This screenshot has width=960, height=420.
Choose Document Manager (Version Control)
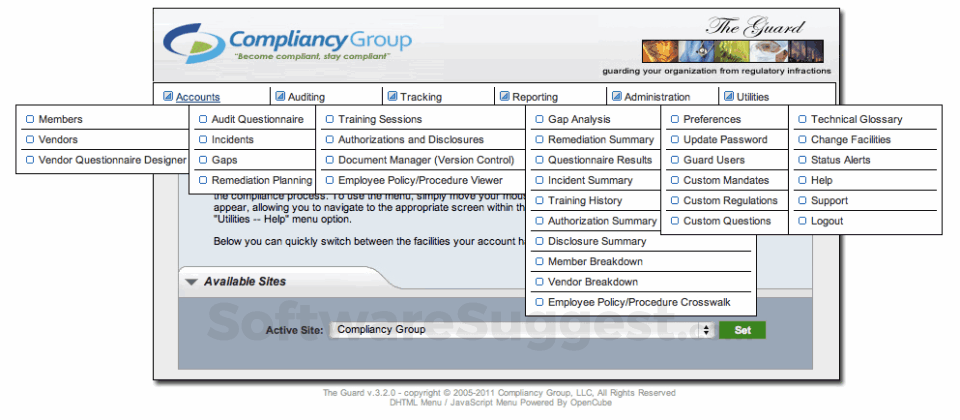tap(424, 160)
